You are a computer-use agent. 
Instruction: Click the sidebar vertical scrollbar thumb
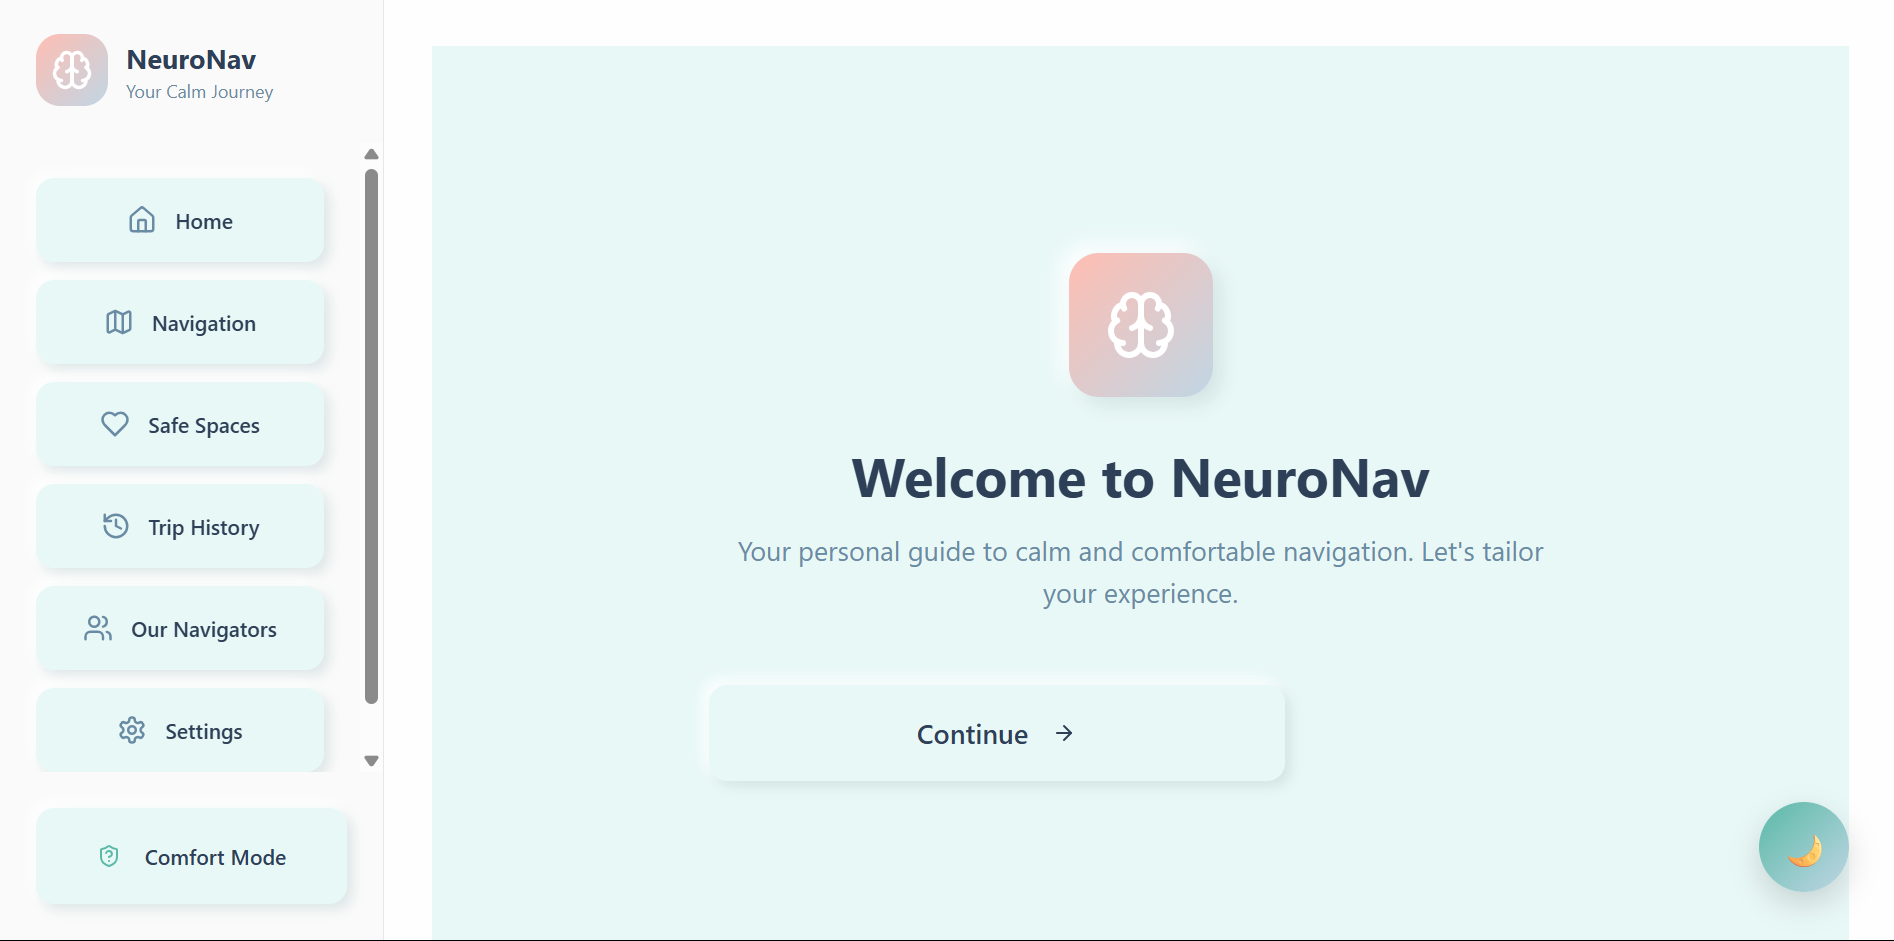coord(371,437)
